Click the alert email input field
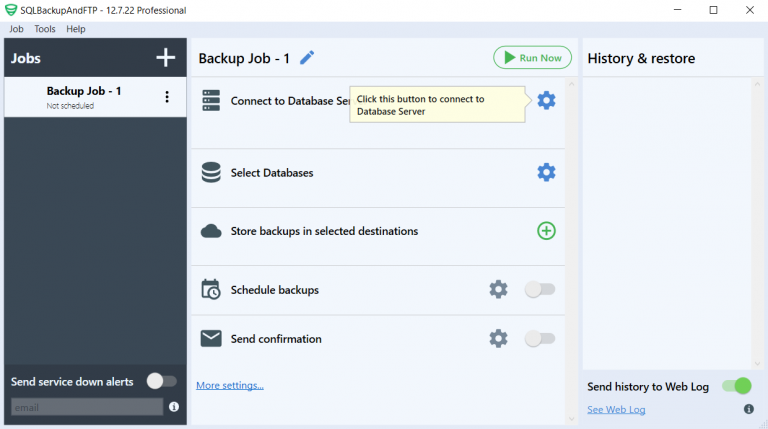768x429 pixels. pos(87,407)
